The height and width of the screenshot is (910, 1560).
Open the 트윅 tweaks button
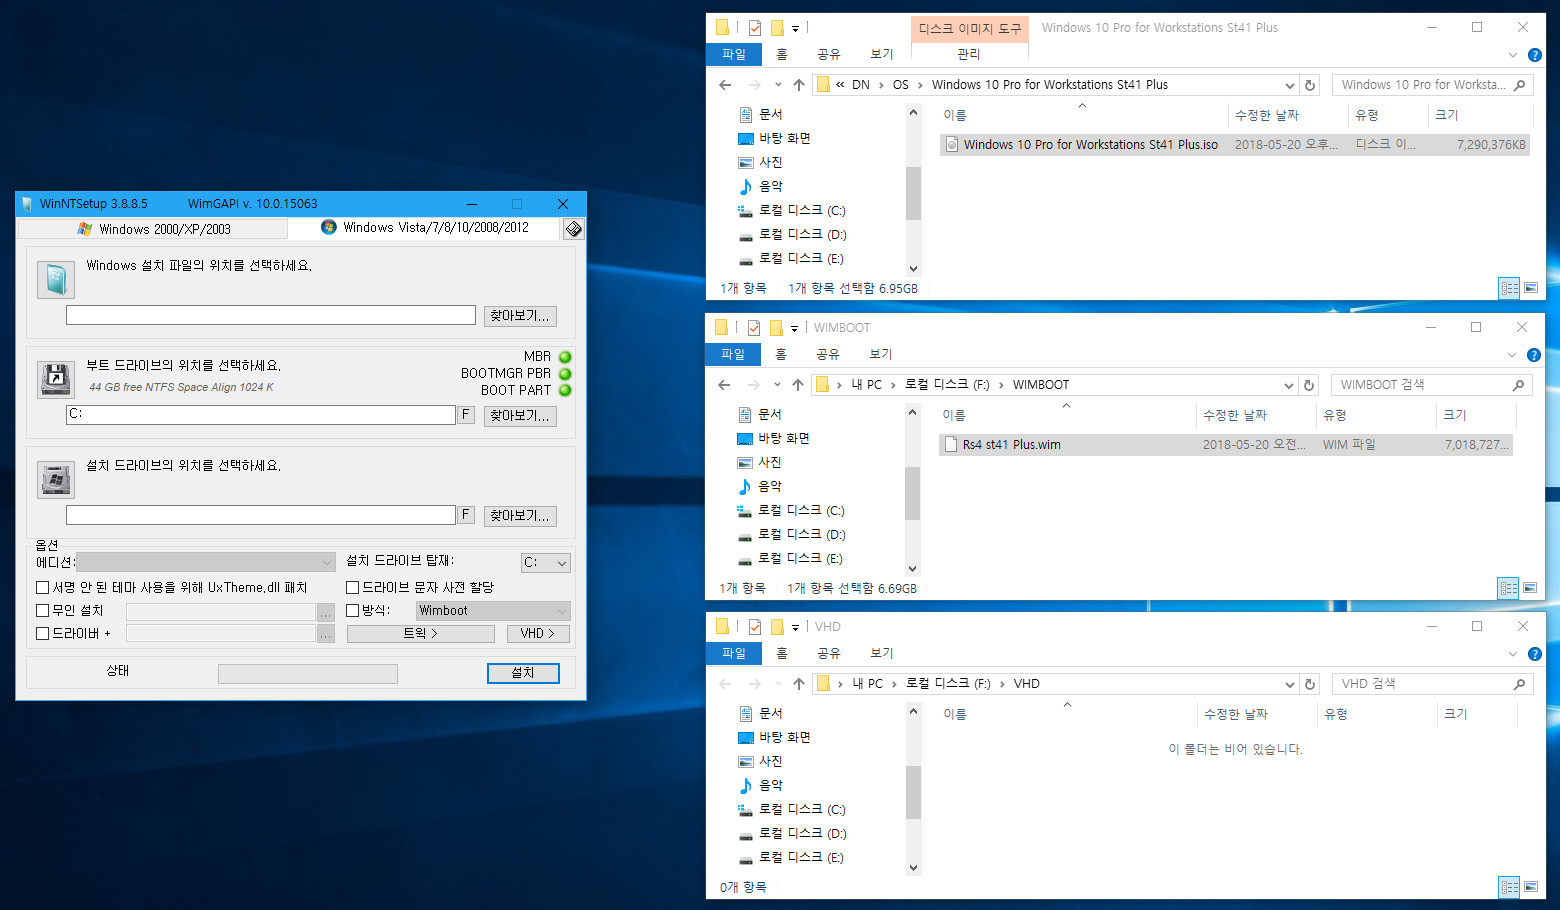click(x=421, y=634)
